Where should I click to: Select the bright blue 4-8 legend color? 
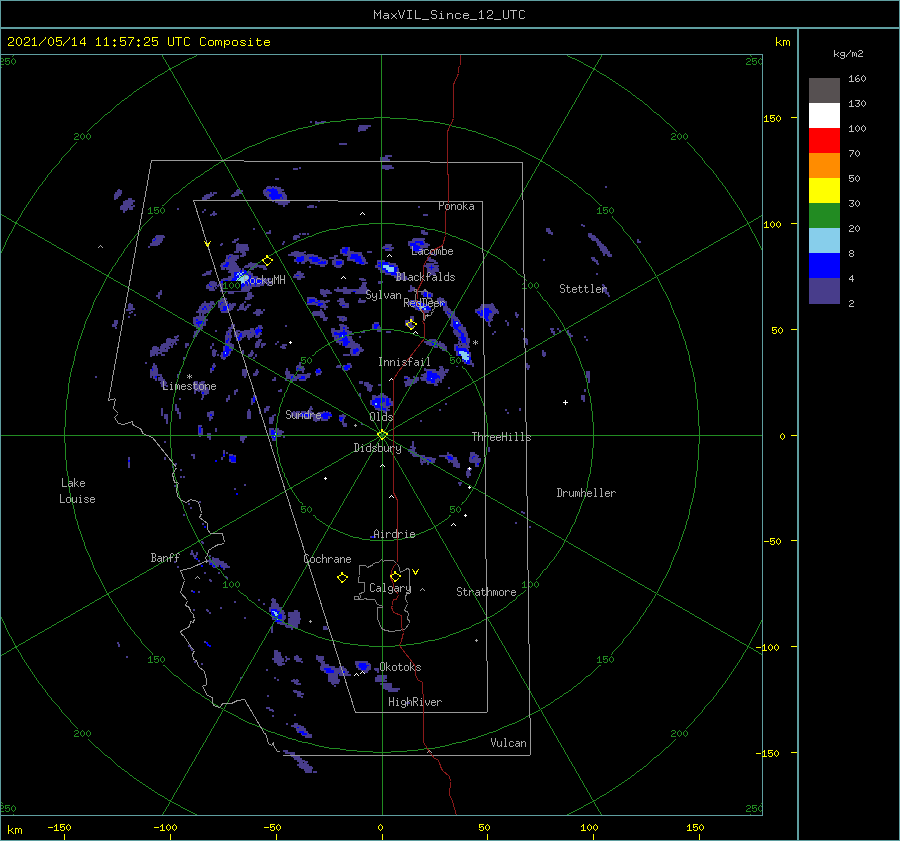point(824,265)
